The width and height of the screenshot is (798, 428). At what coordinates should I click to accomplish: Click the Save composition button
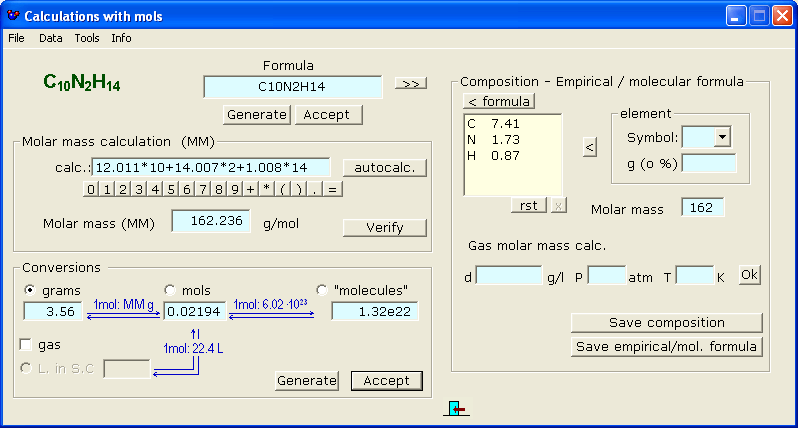[x=667, y=323]
